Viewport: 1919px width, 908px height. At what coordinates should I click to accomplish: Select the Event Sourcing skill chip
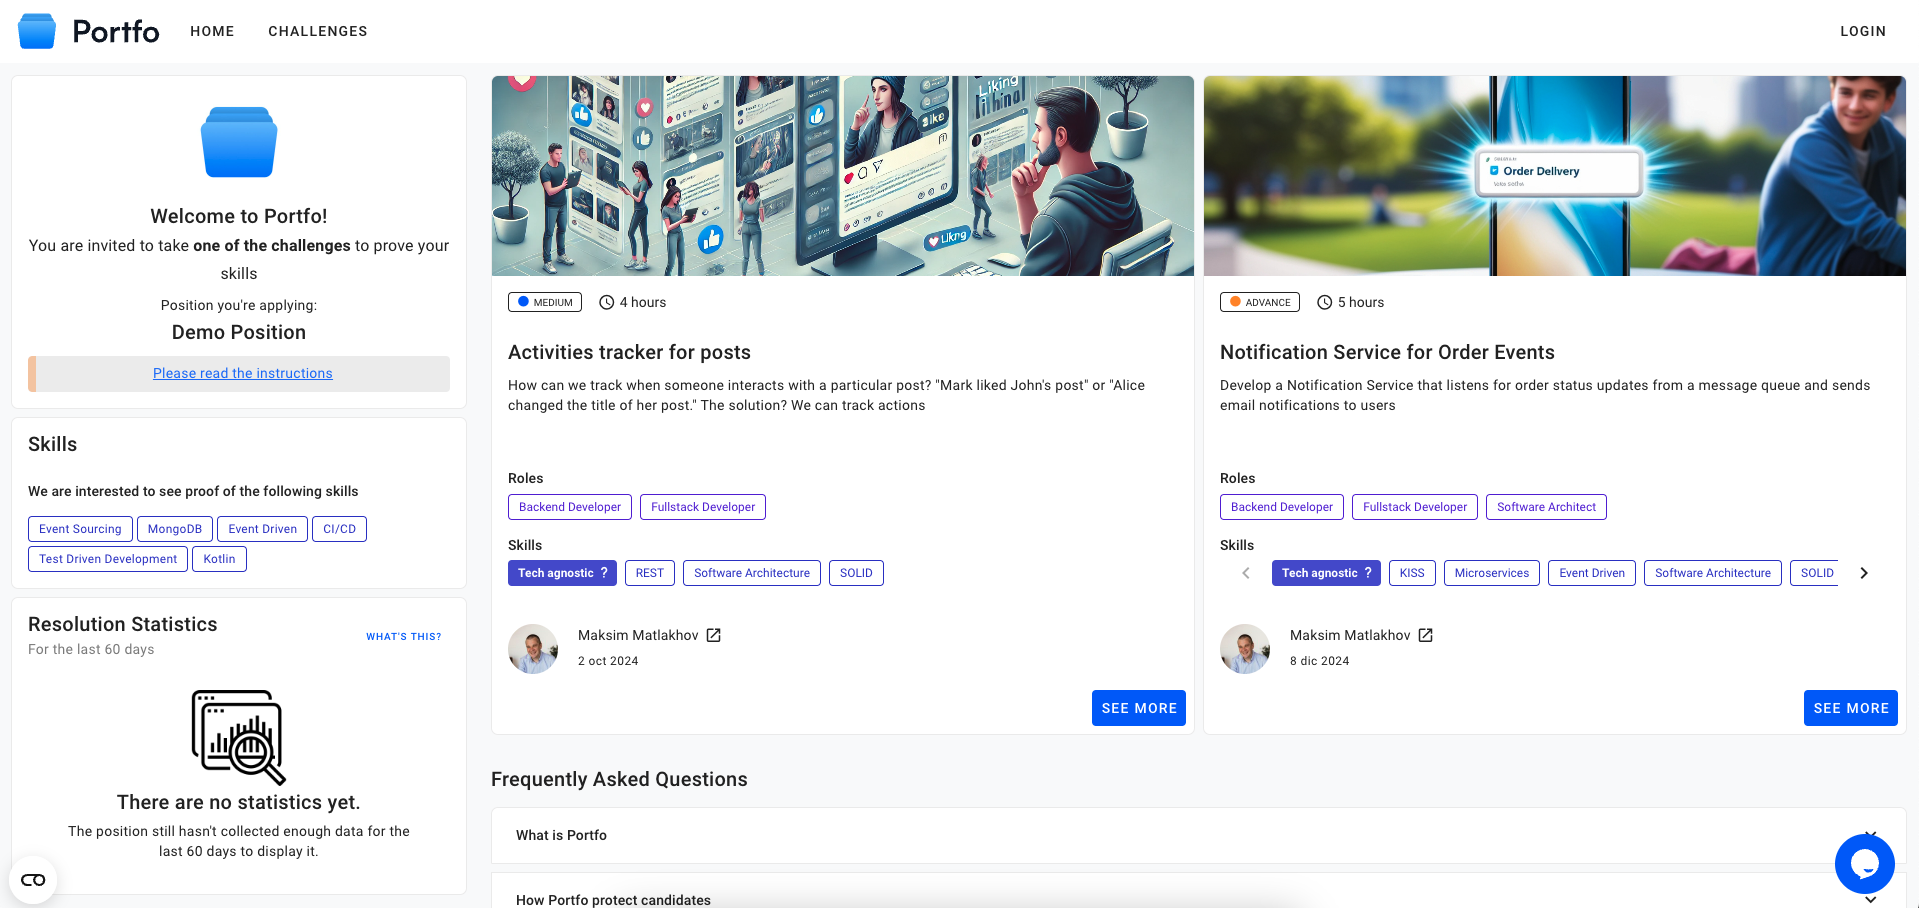pyautogui.click(x=80, y=529)
